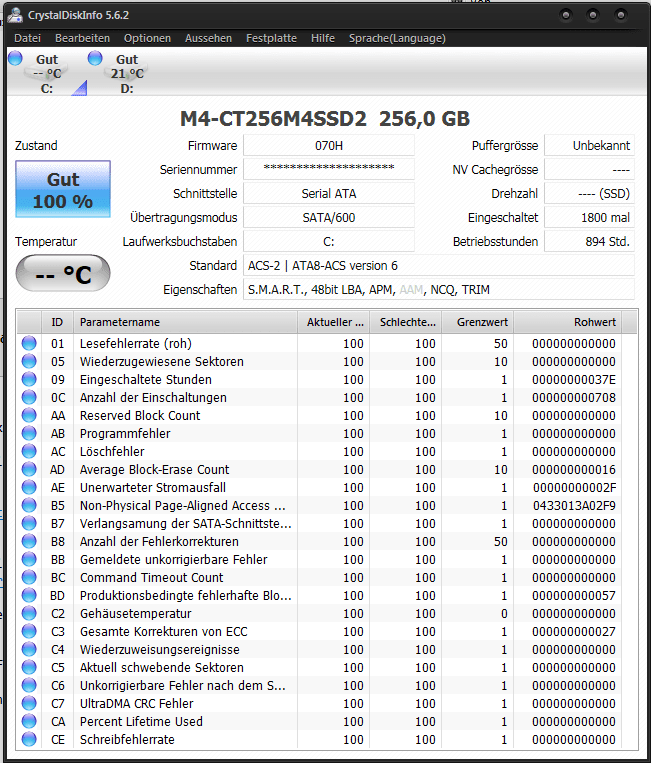Click status icon of UltraDMA CRC Fehler row

point(29,703)
